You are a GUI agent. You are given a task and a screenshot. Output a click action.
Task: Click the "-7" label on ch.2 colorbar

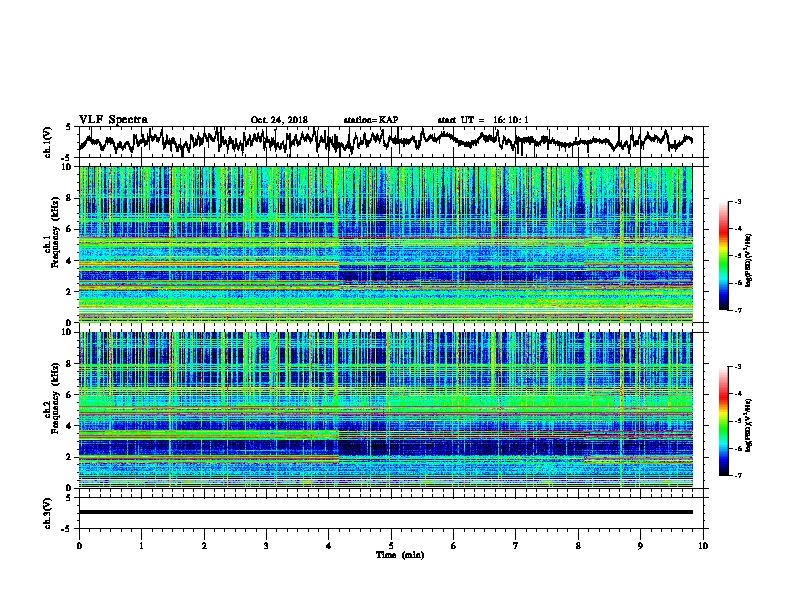tap(738, 475)
